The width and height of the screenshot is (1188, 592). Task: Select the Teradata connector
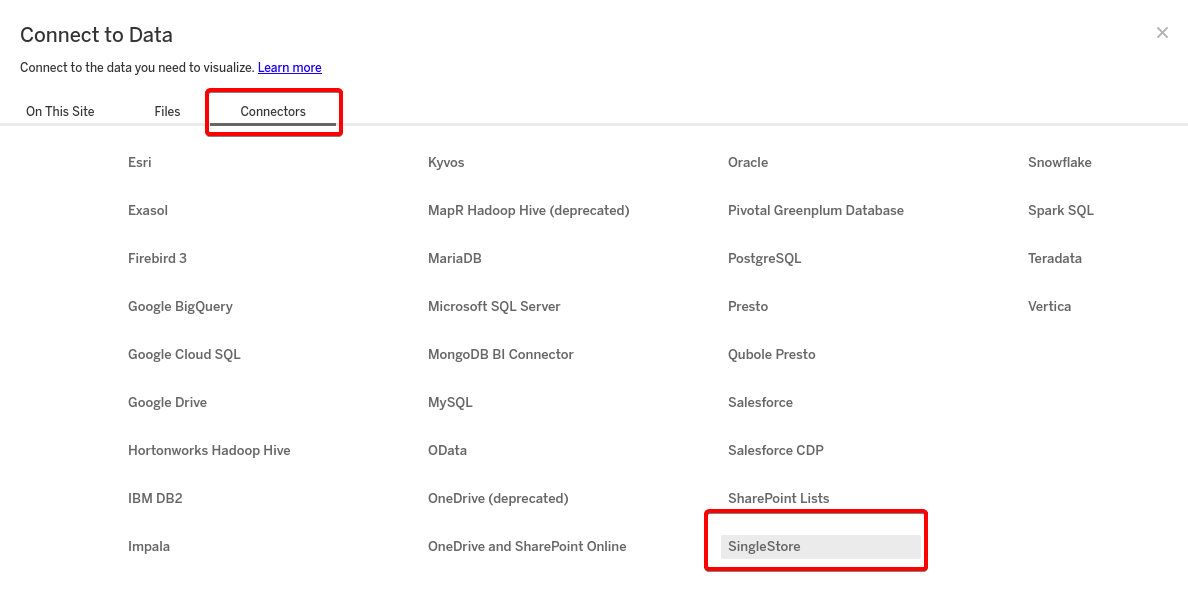pyautogui.click(x=1054, y=258)
